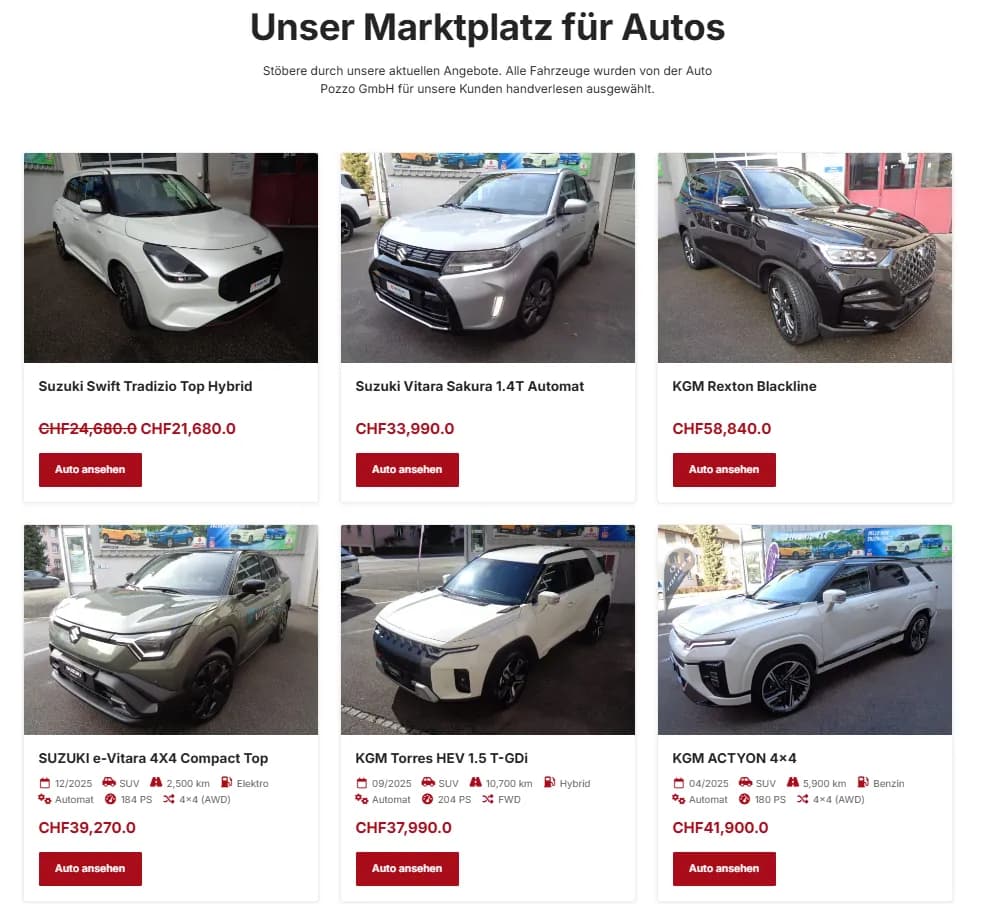Open the KGM Torres HEV 1.5 T-GDi title
This screenshot has height=904, width=982.
click(442, 759)
